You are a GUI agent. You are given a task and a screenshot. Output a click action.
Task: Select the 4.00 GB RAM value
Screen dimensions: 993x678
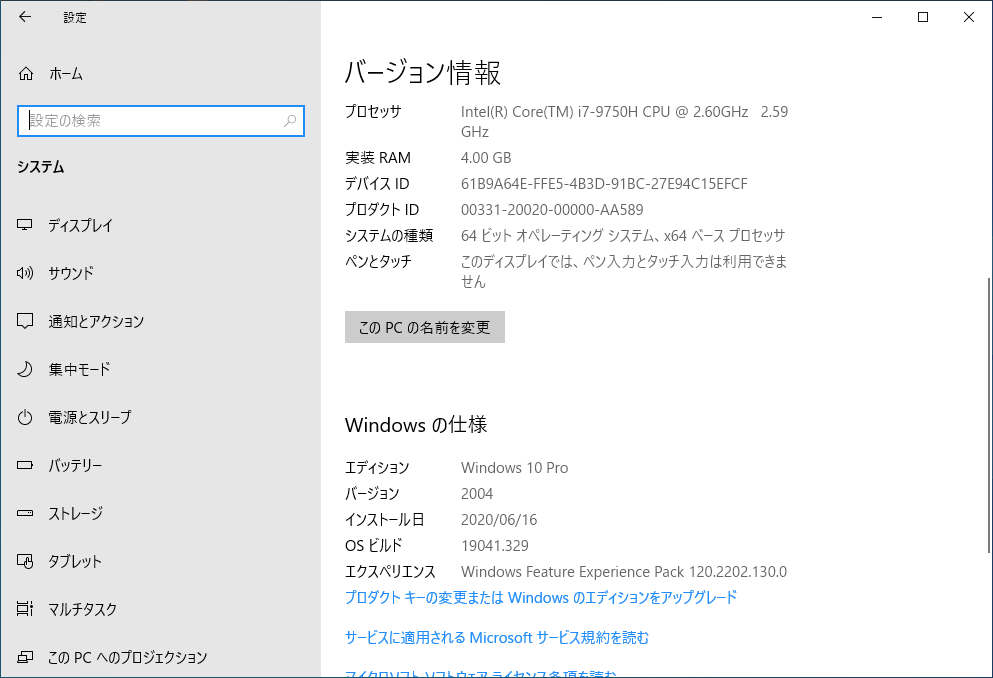pos(486,158)
